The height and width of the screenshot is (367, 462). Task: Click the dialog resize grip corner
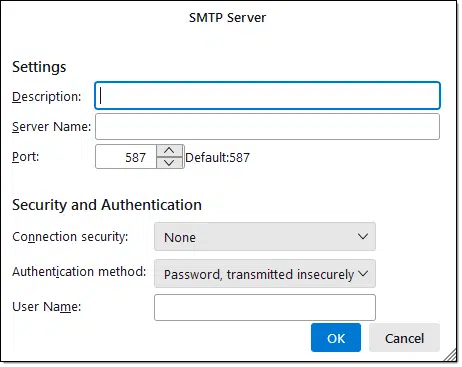(x=451, y=355)
